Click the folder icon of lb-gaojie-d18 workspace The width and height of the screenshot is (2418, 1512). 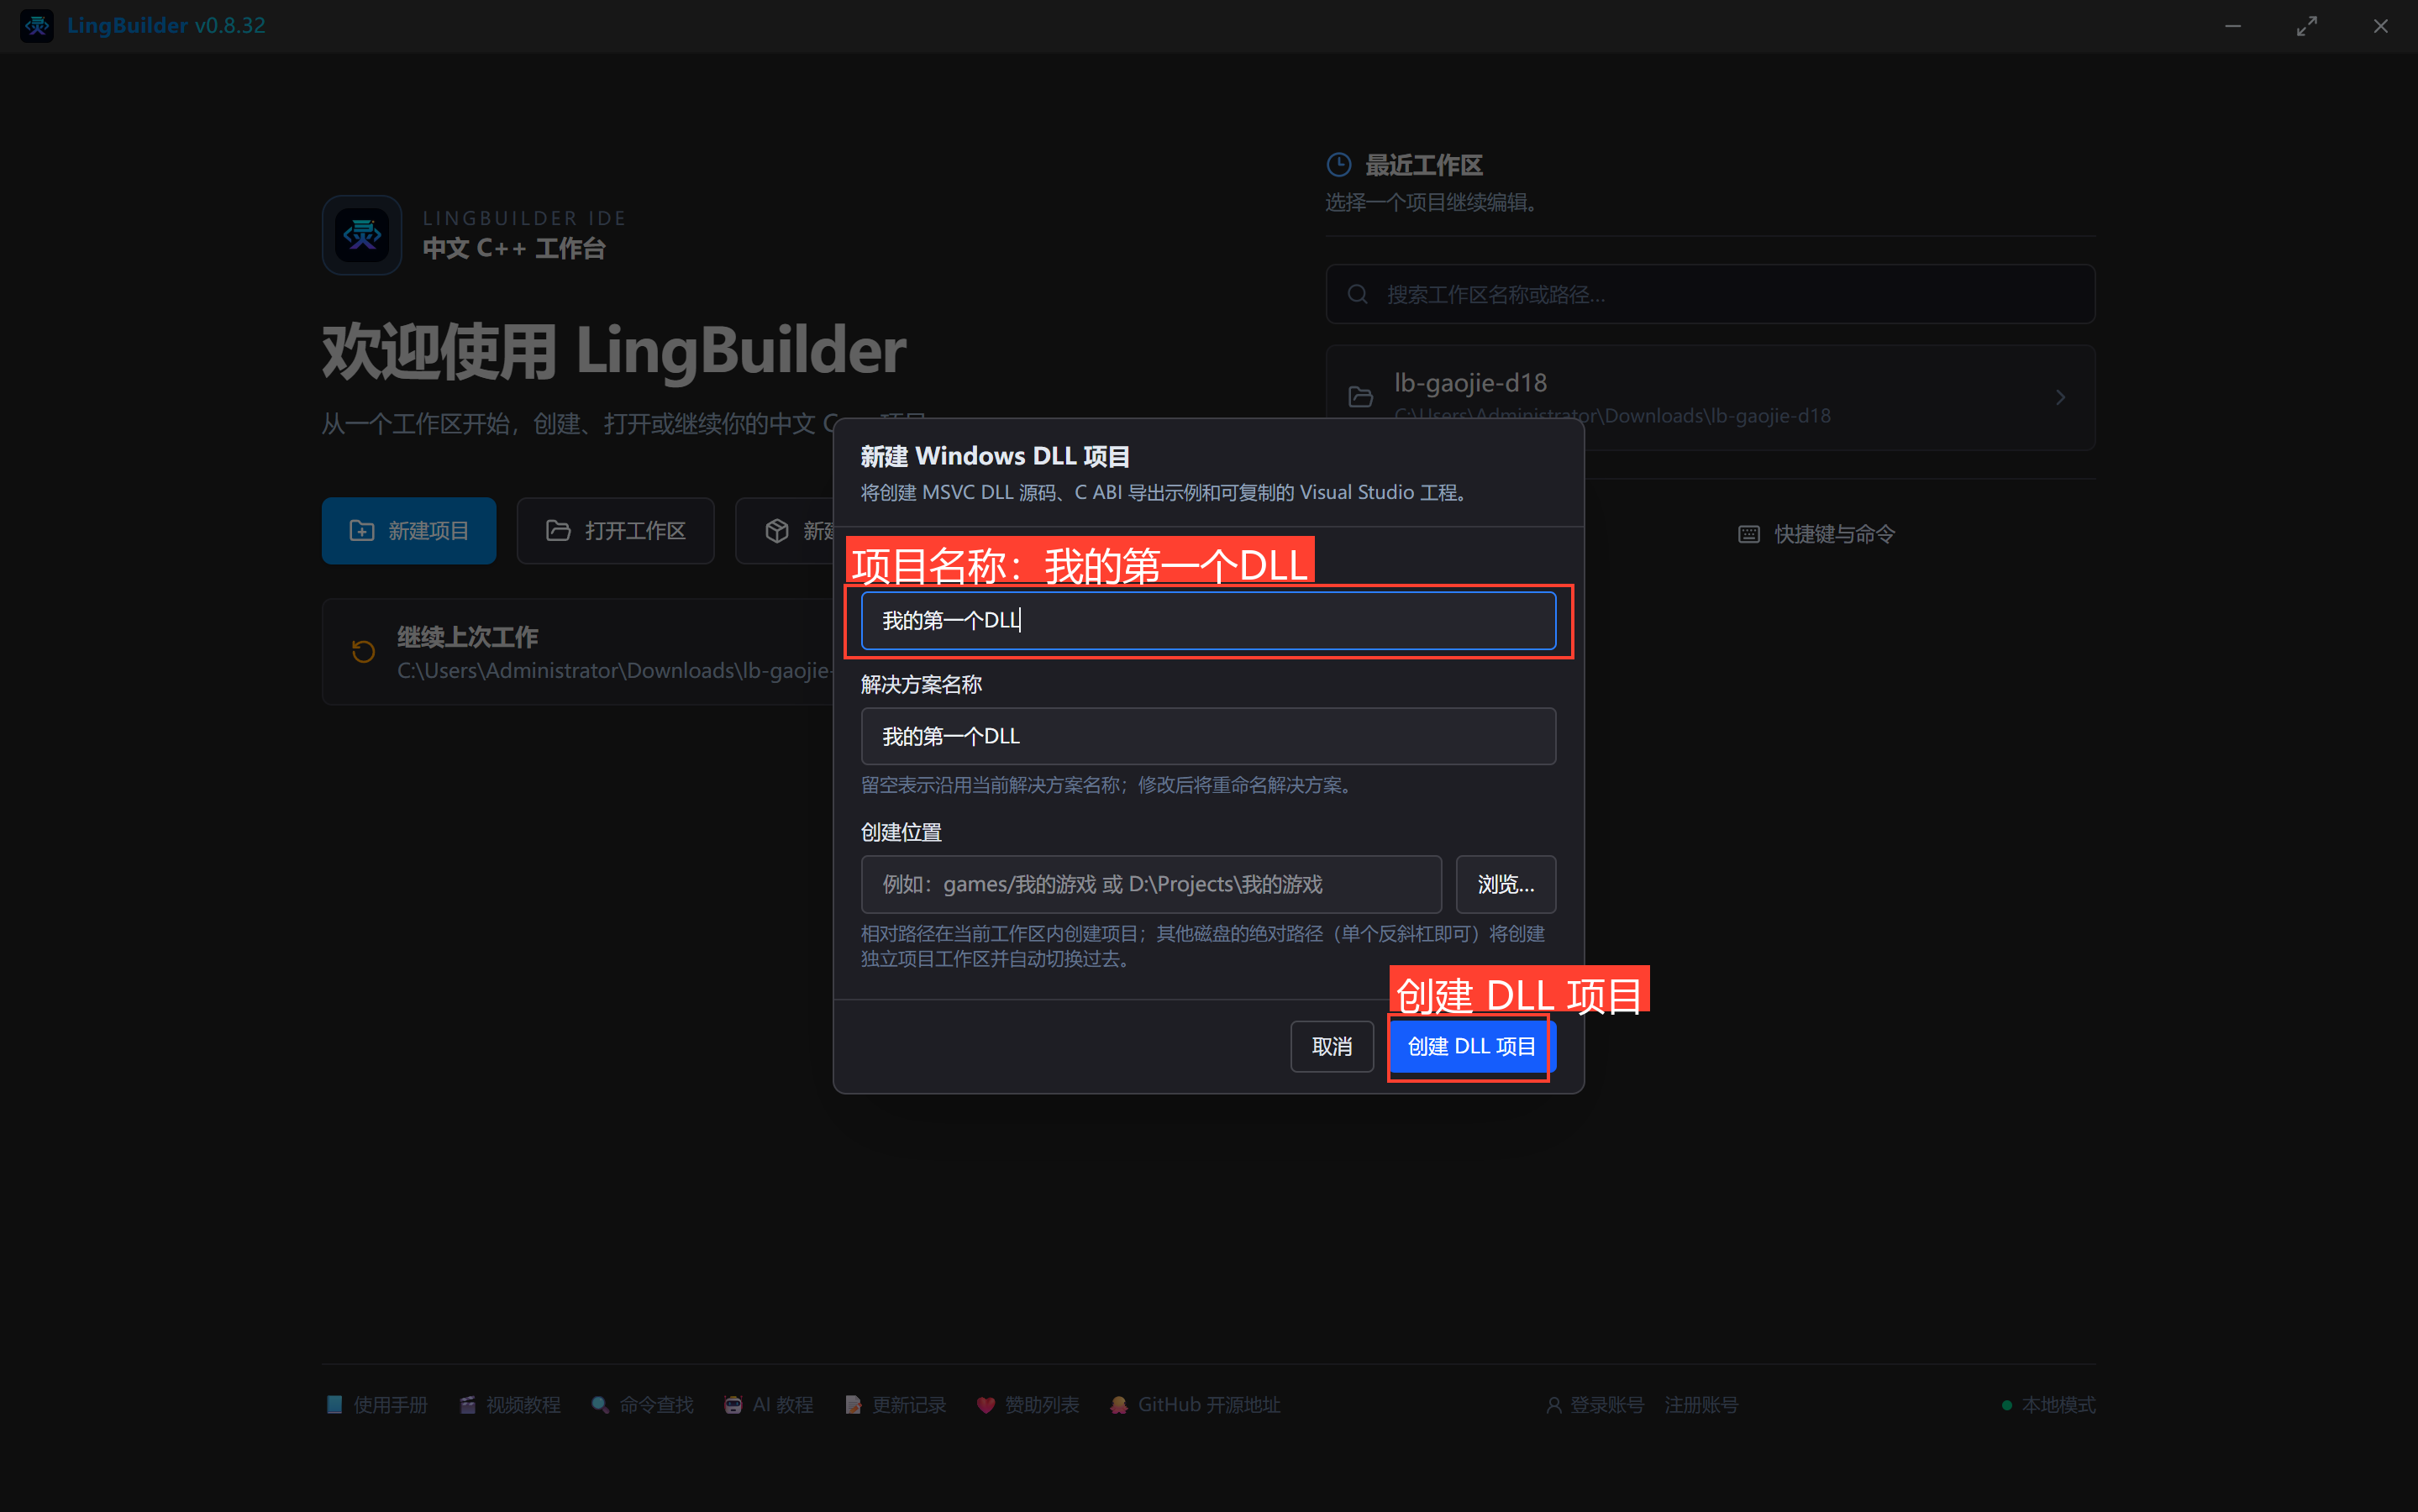[1361, 398]
